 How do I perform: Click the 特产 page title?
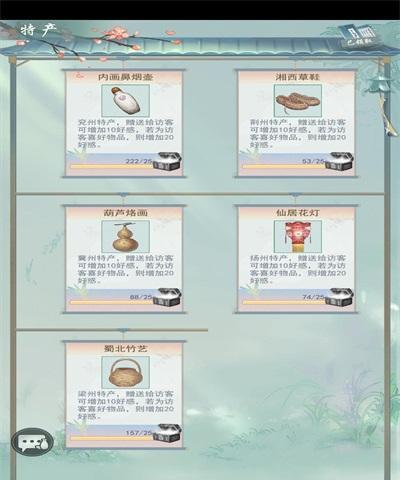click(x=38, y=30)
